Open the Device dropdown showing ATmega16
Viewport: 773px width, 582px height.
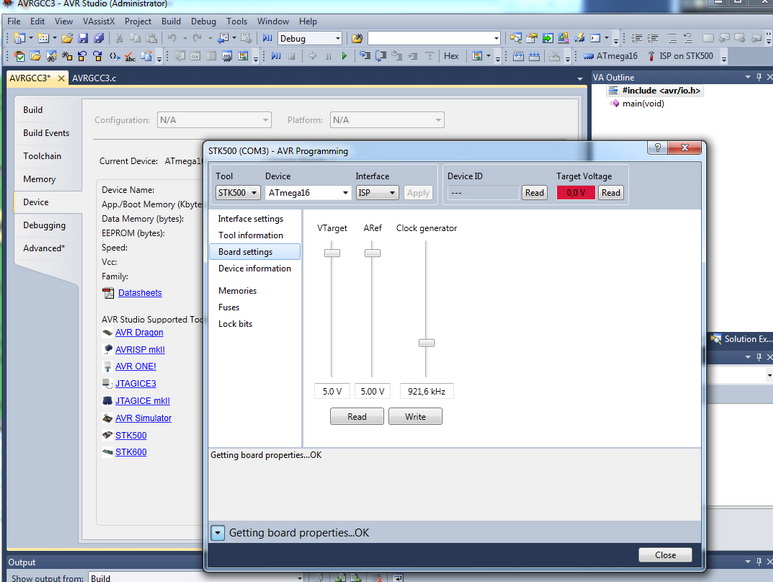[308, 193]
